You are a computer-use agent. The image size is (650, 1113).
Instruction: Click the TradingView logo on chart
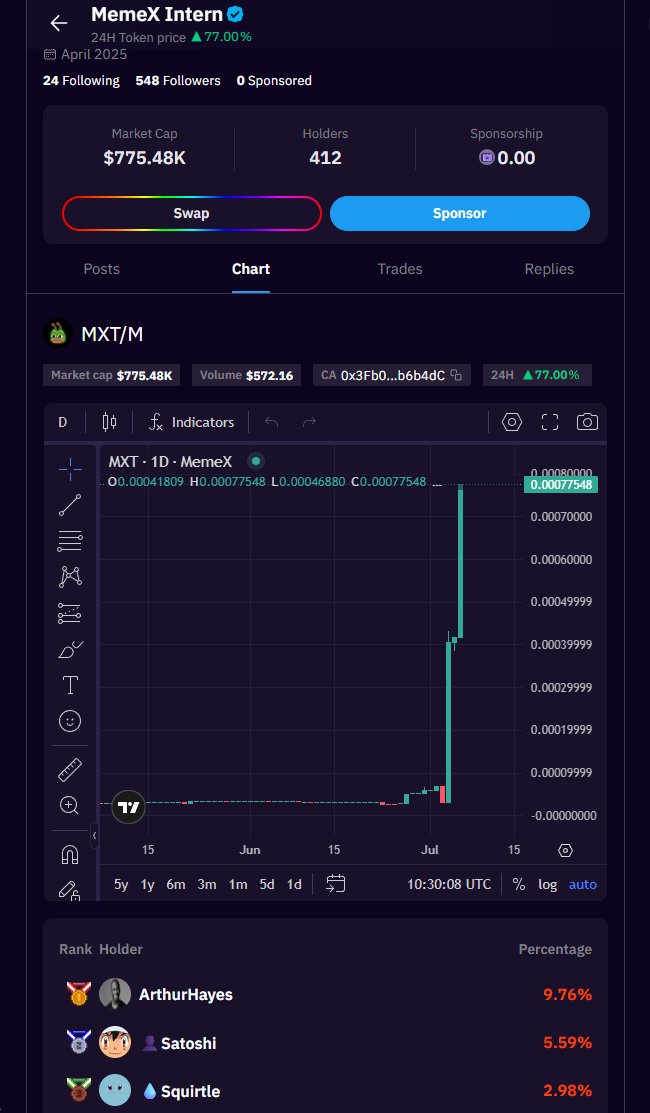coord(128,807)
